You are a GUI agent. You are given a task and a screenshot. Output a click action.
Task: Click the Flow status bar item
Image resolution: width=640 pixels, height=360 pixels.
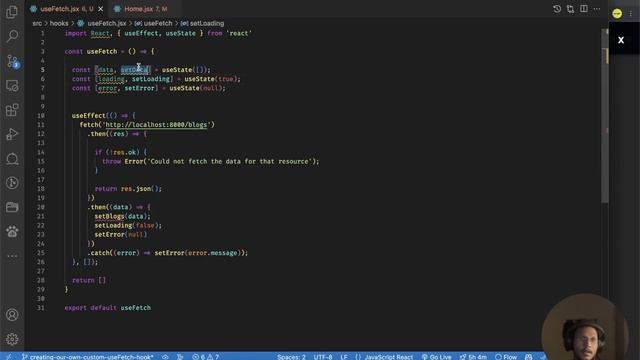tap(506, 357)
